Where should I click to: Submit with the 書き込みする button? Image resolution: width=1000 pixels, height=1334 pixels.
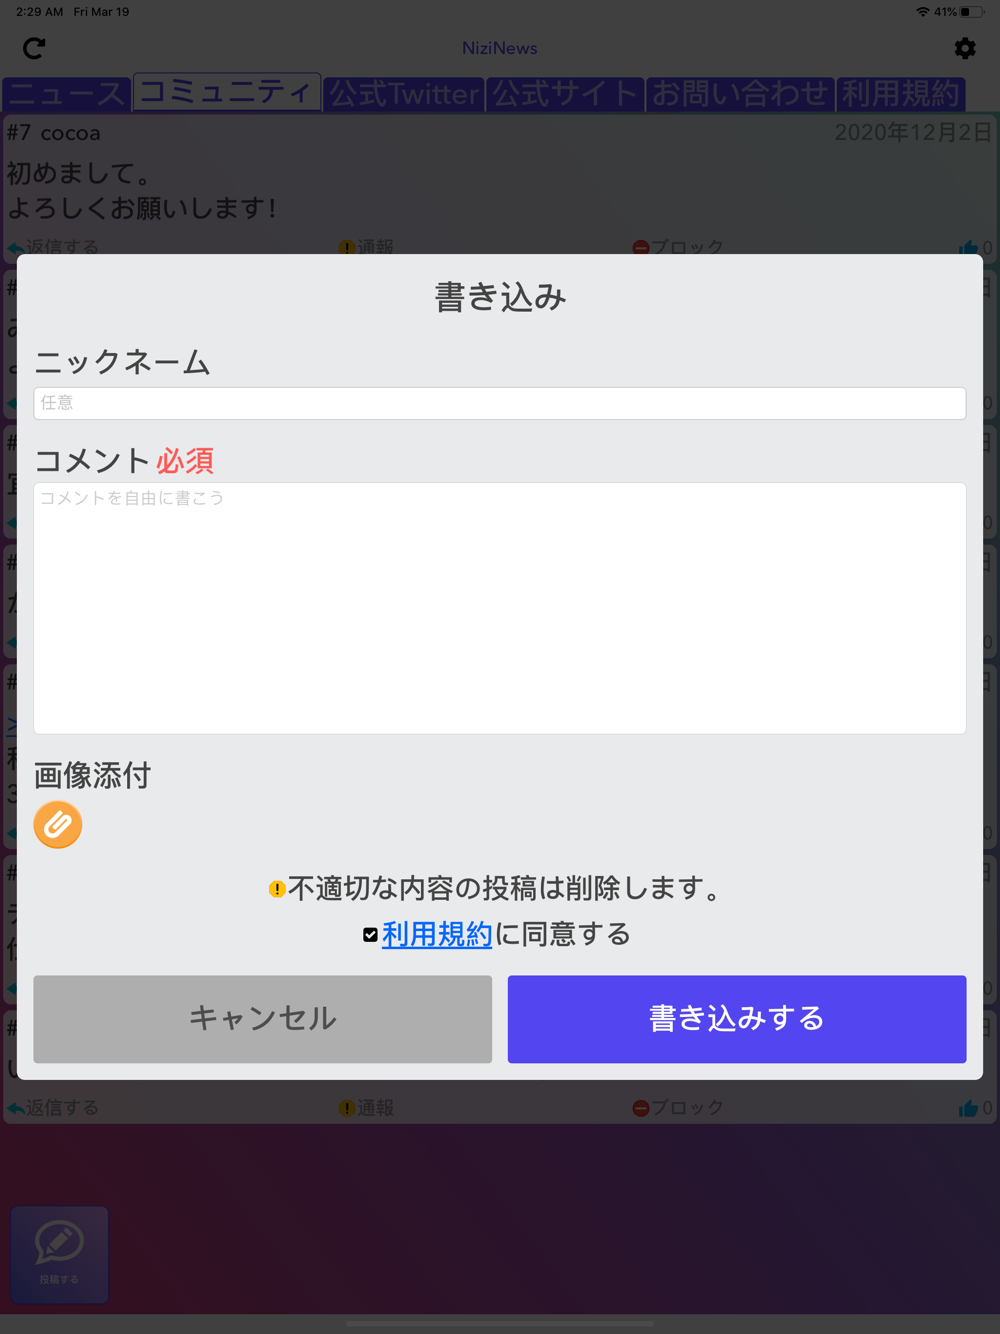737,1019
